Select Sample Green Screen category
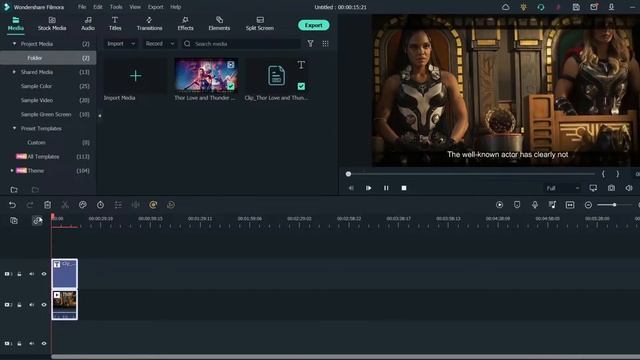 click(x=46, y=114)
